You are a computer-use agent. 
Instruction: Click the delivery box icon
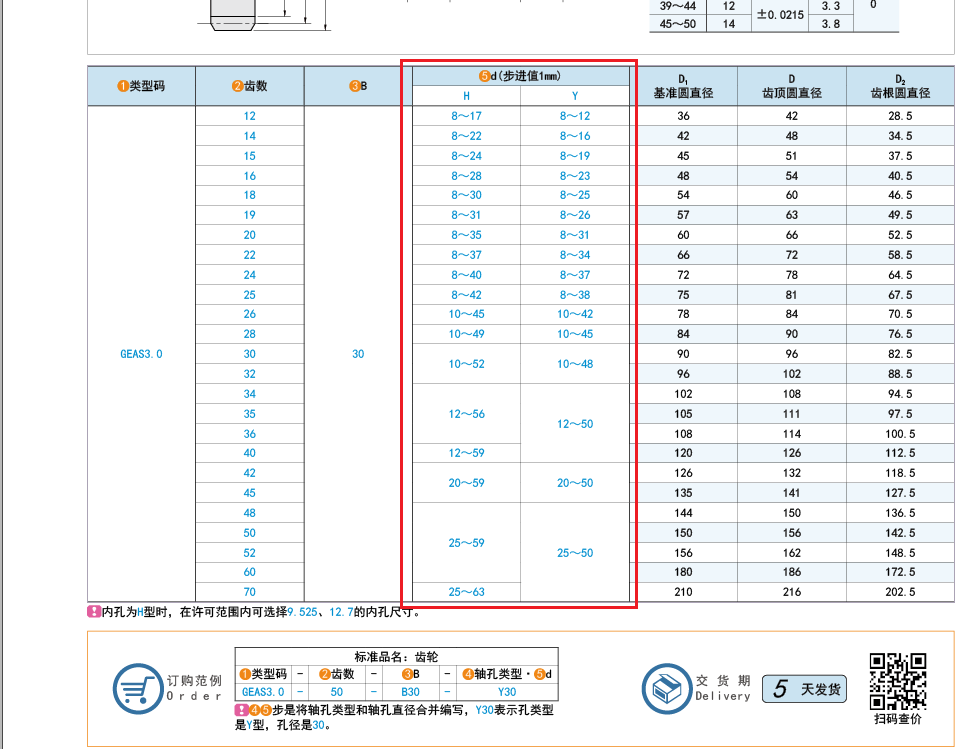pyautogui.click(x=667, y=689)
